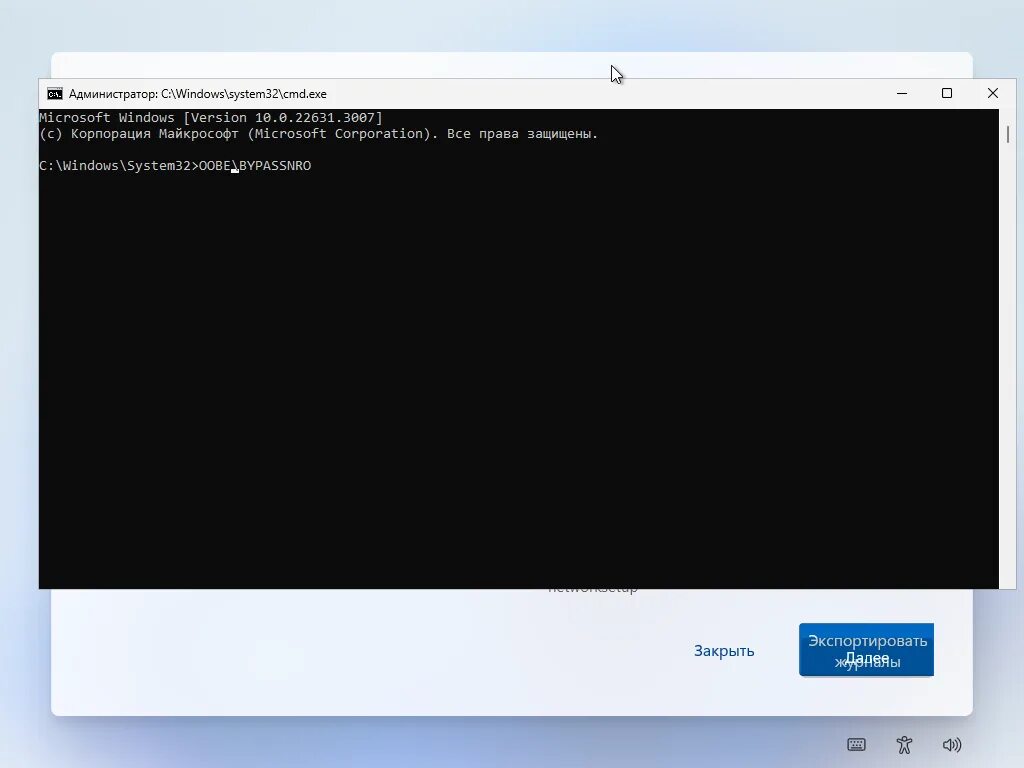The height and width of the screenshot is (768, 1024).
Task: Open the sound flyout via the audio icon
Action: coord(952,744)
